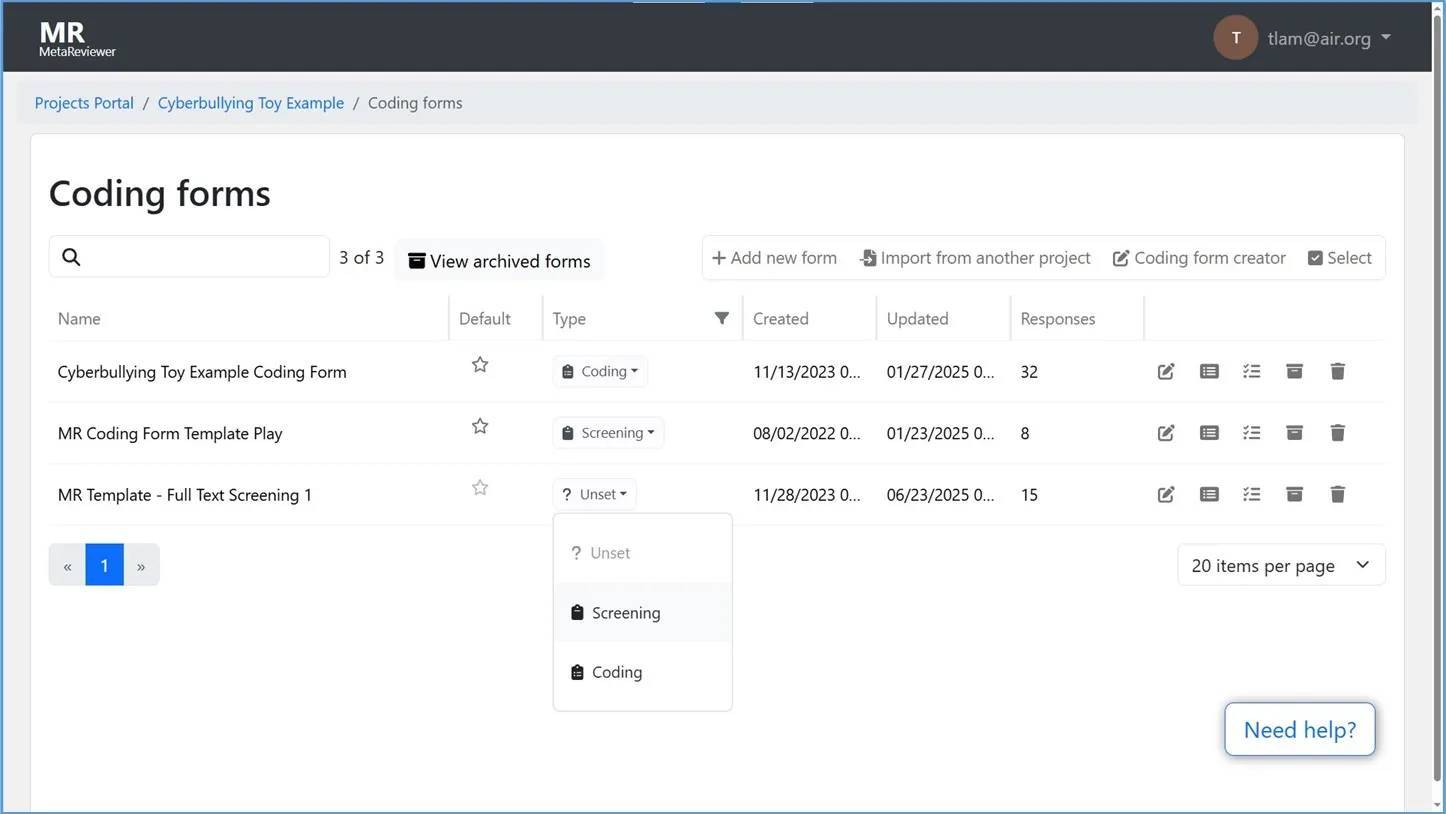Click the responses value 32

1029,372
